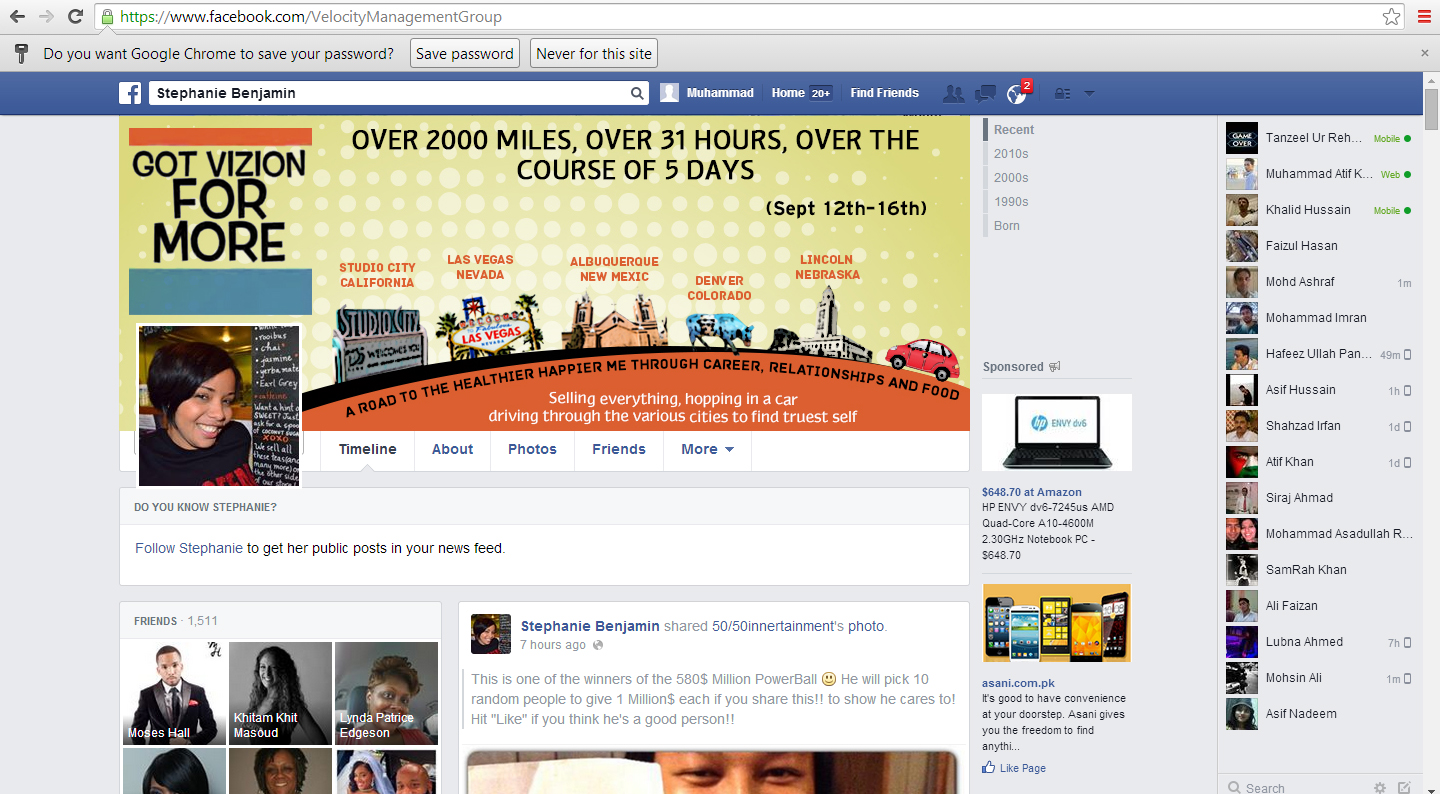Click the magnifier in the Facebook search bar
1440x794 pixels.
click(x=637, y=92)
